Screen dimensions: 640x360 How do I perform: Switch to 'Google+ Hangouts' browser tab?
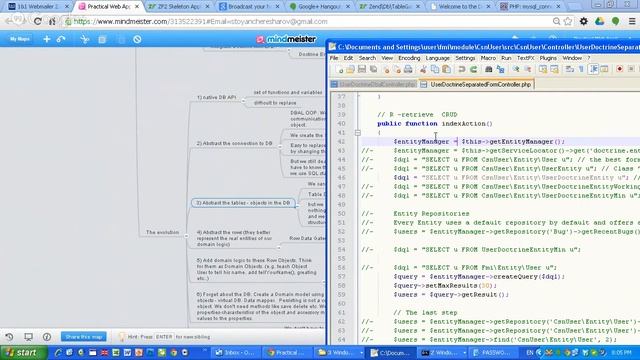[320, 7]
